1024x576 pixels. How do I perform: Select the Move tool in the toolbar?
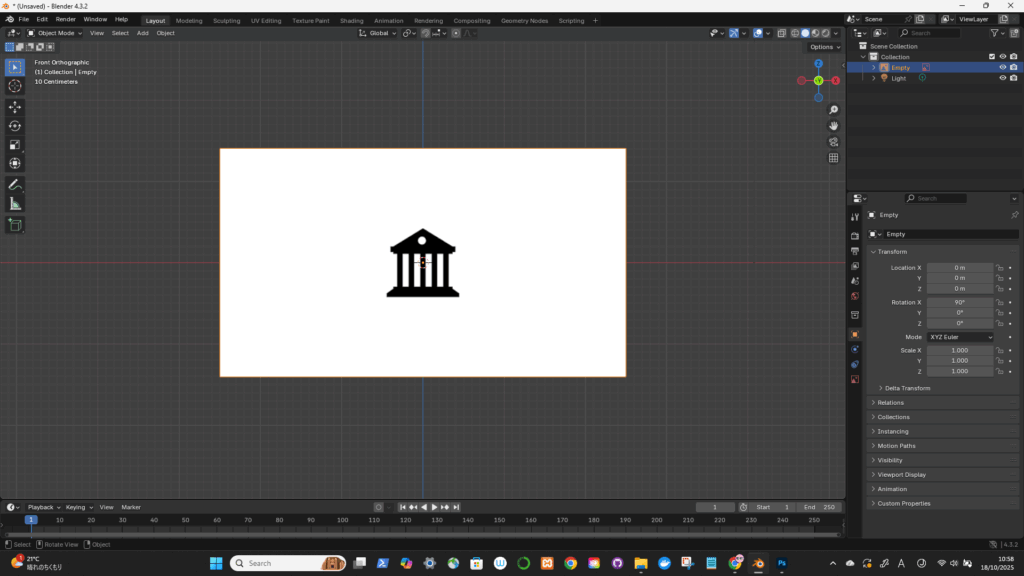pos(15,106)
